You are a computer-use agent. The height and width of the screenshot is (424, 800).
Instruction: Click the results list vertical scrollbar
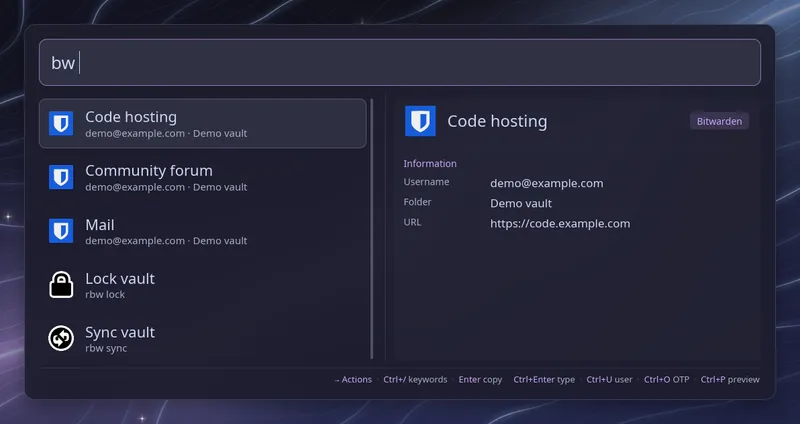point(371,229)
